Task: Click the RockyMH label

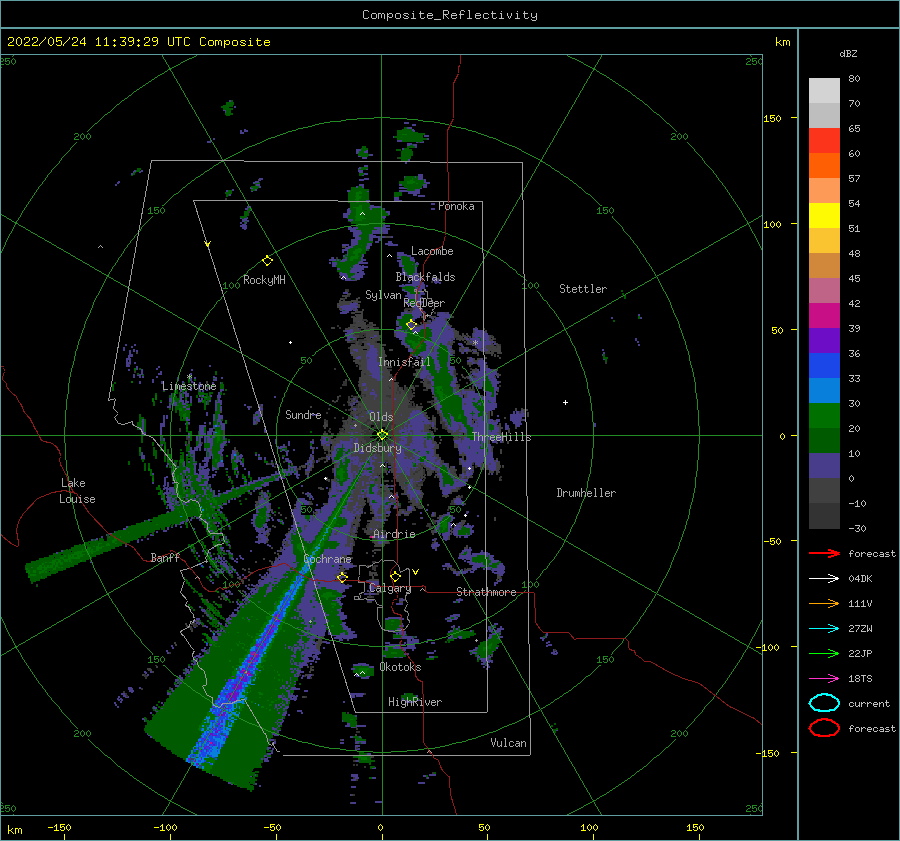Action: [x=264, y=280]
